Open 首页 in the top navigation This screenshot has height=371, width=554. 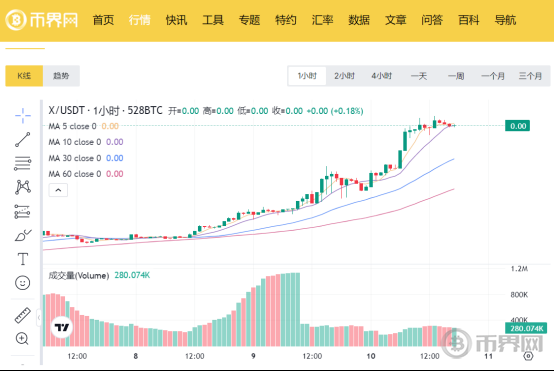click(x=103, y=20)
